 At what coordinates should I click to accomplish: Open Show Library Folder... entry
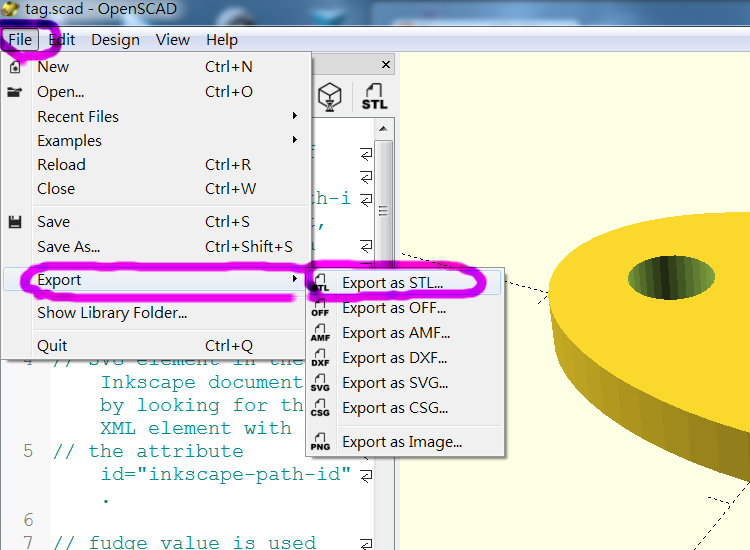tap(156, 313)
